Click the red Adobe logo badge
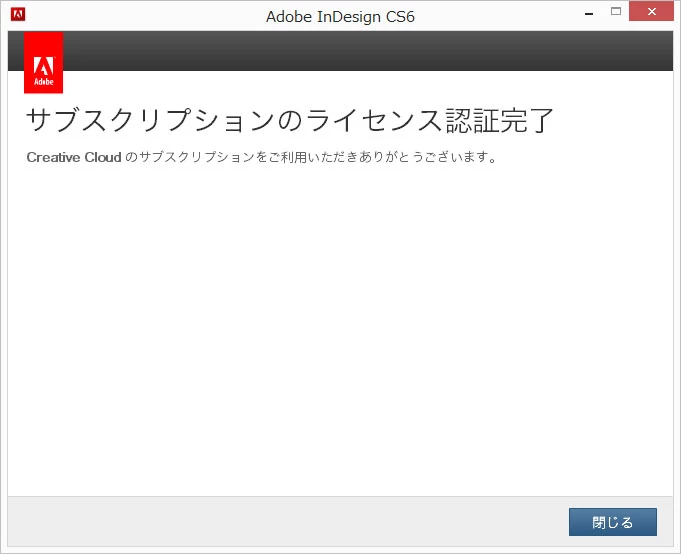This screenshot has width=681, height=554. (43, 63)
